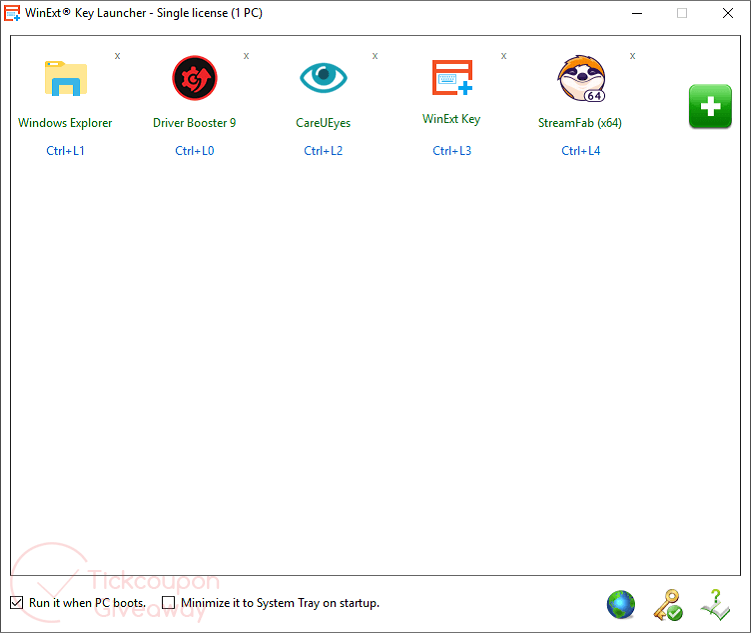Launch the Windows Explorer folder icon
This screenshot has height=633, width=751.
[x=66, y=79]
